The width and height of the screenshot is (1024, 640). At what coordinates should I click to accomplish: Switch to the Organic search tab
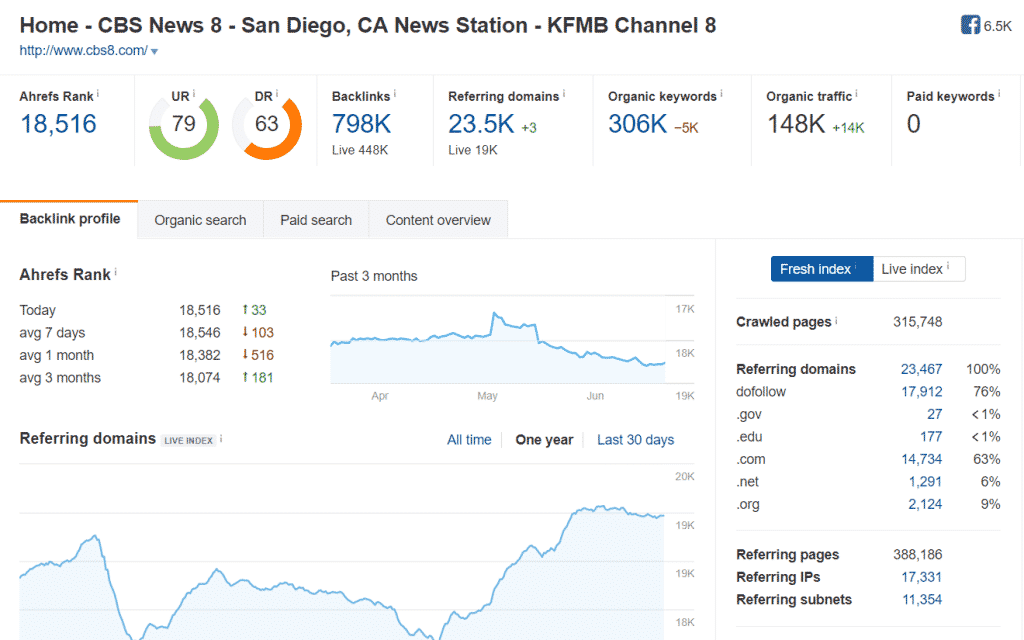[200, 220]
